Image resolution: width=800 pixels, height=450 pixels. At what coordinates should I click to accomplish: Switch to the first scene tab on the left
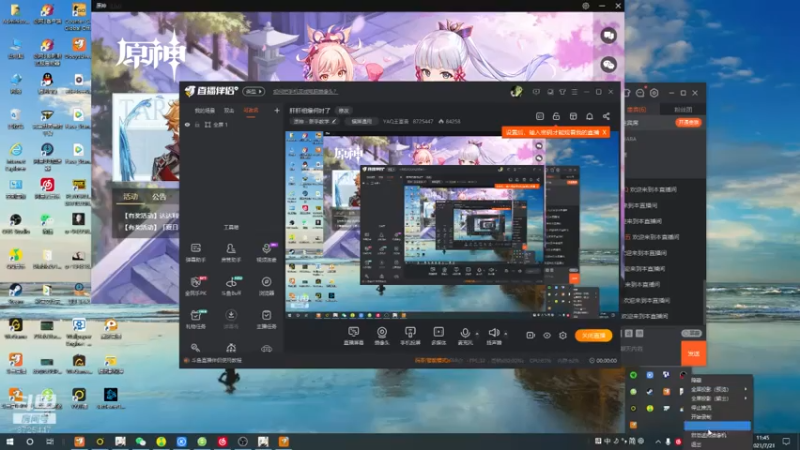tap(205, 110)
